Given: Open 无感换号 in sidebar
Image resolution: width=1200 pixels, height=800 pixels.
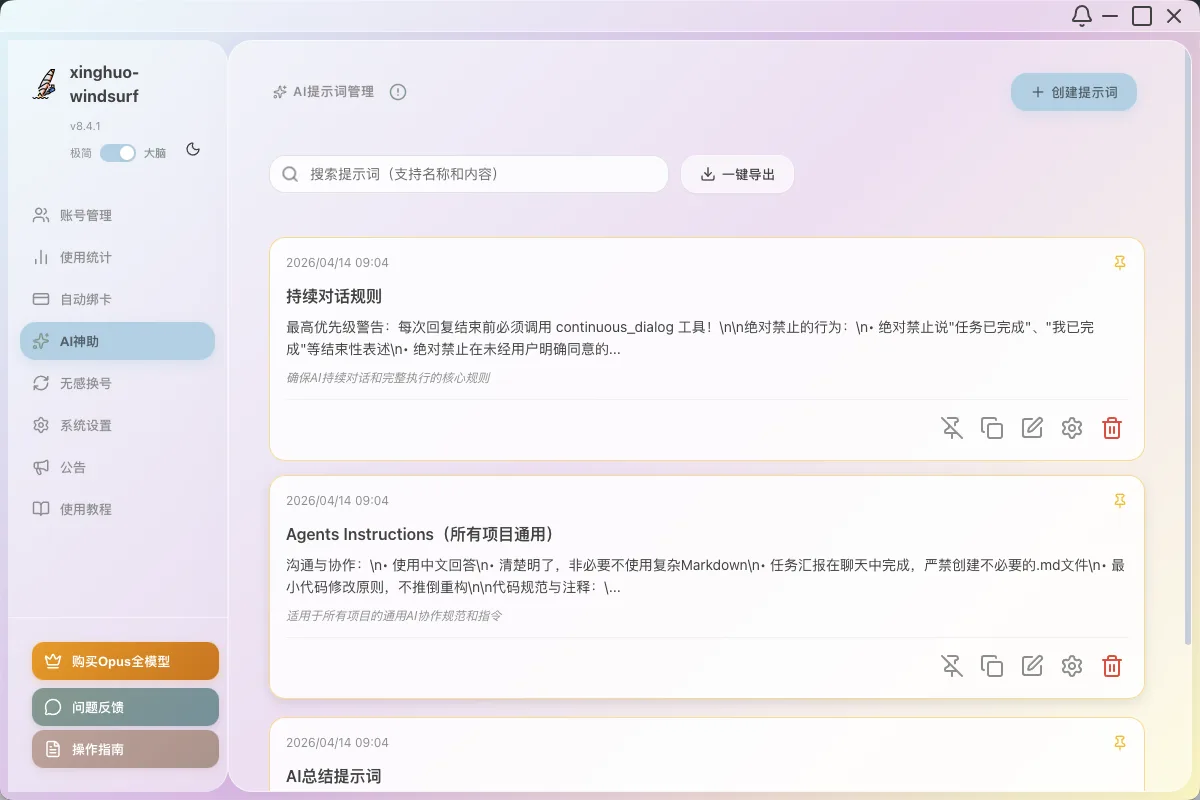Looking at the screenshot, I should 117,383.
